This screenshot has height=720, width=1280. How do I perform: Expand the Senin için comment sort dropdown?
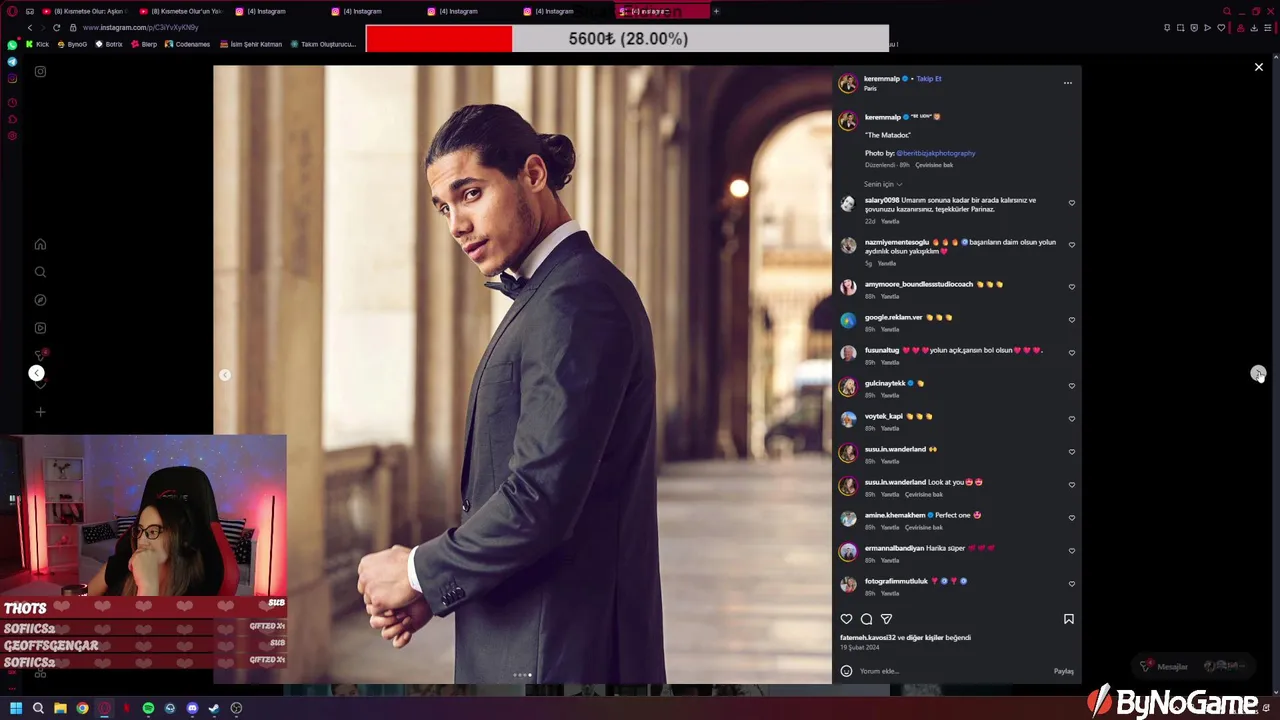(883, 184)
